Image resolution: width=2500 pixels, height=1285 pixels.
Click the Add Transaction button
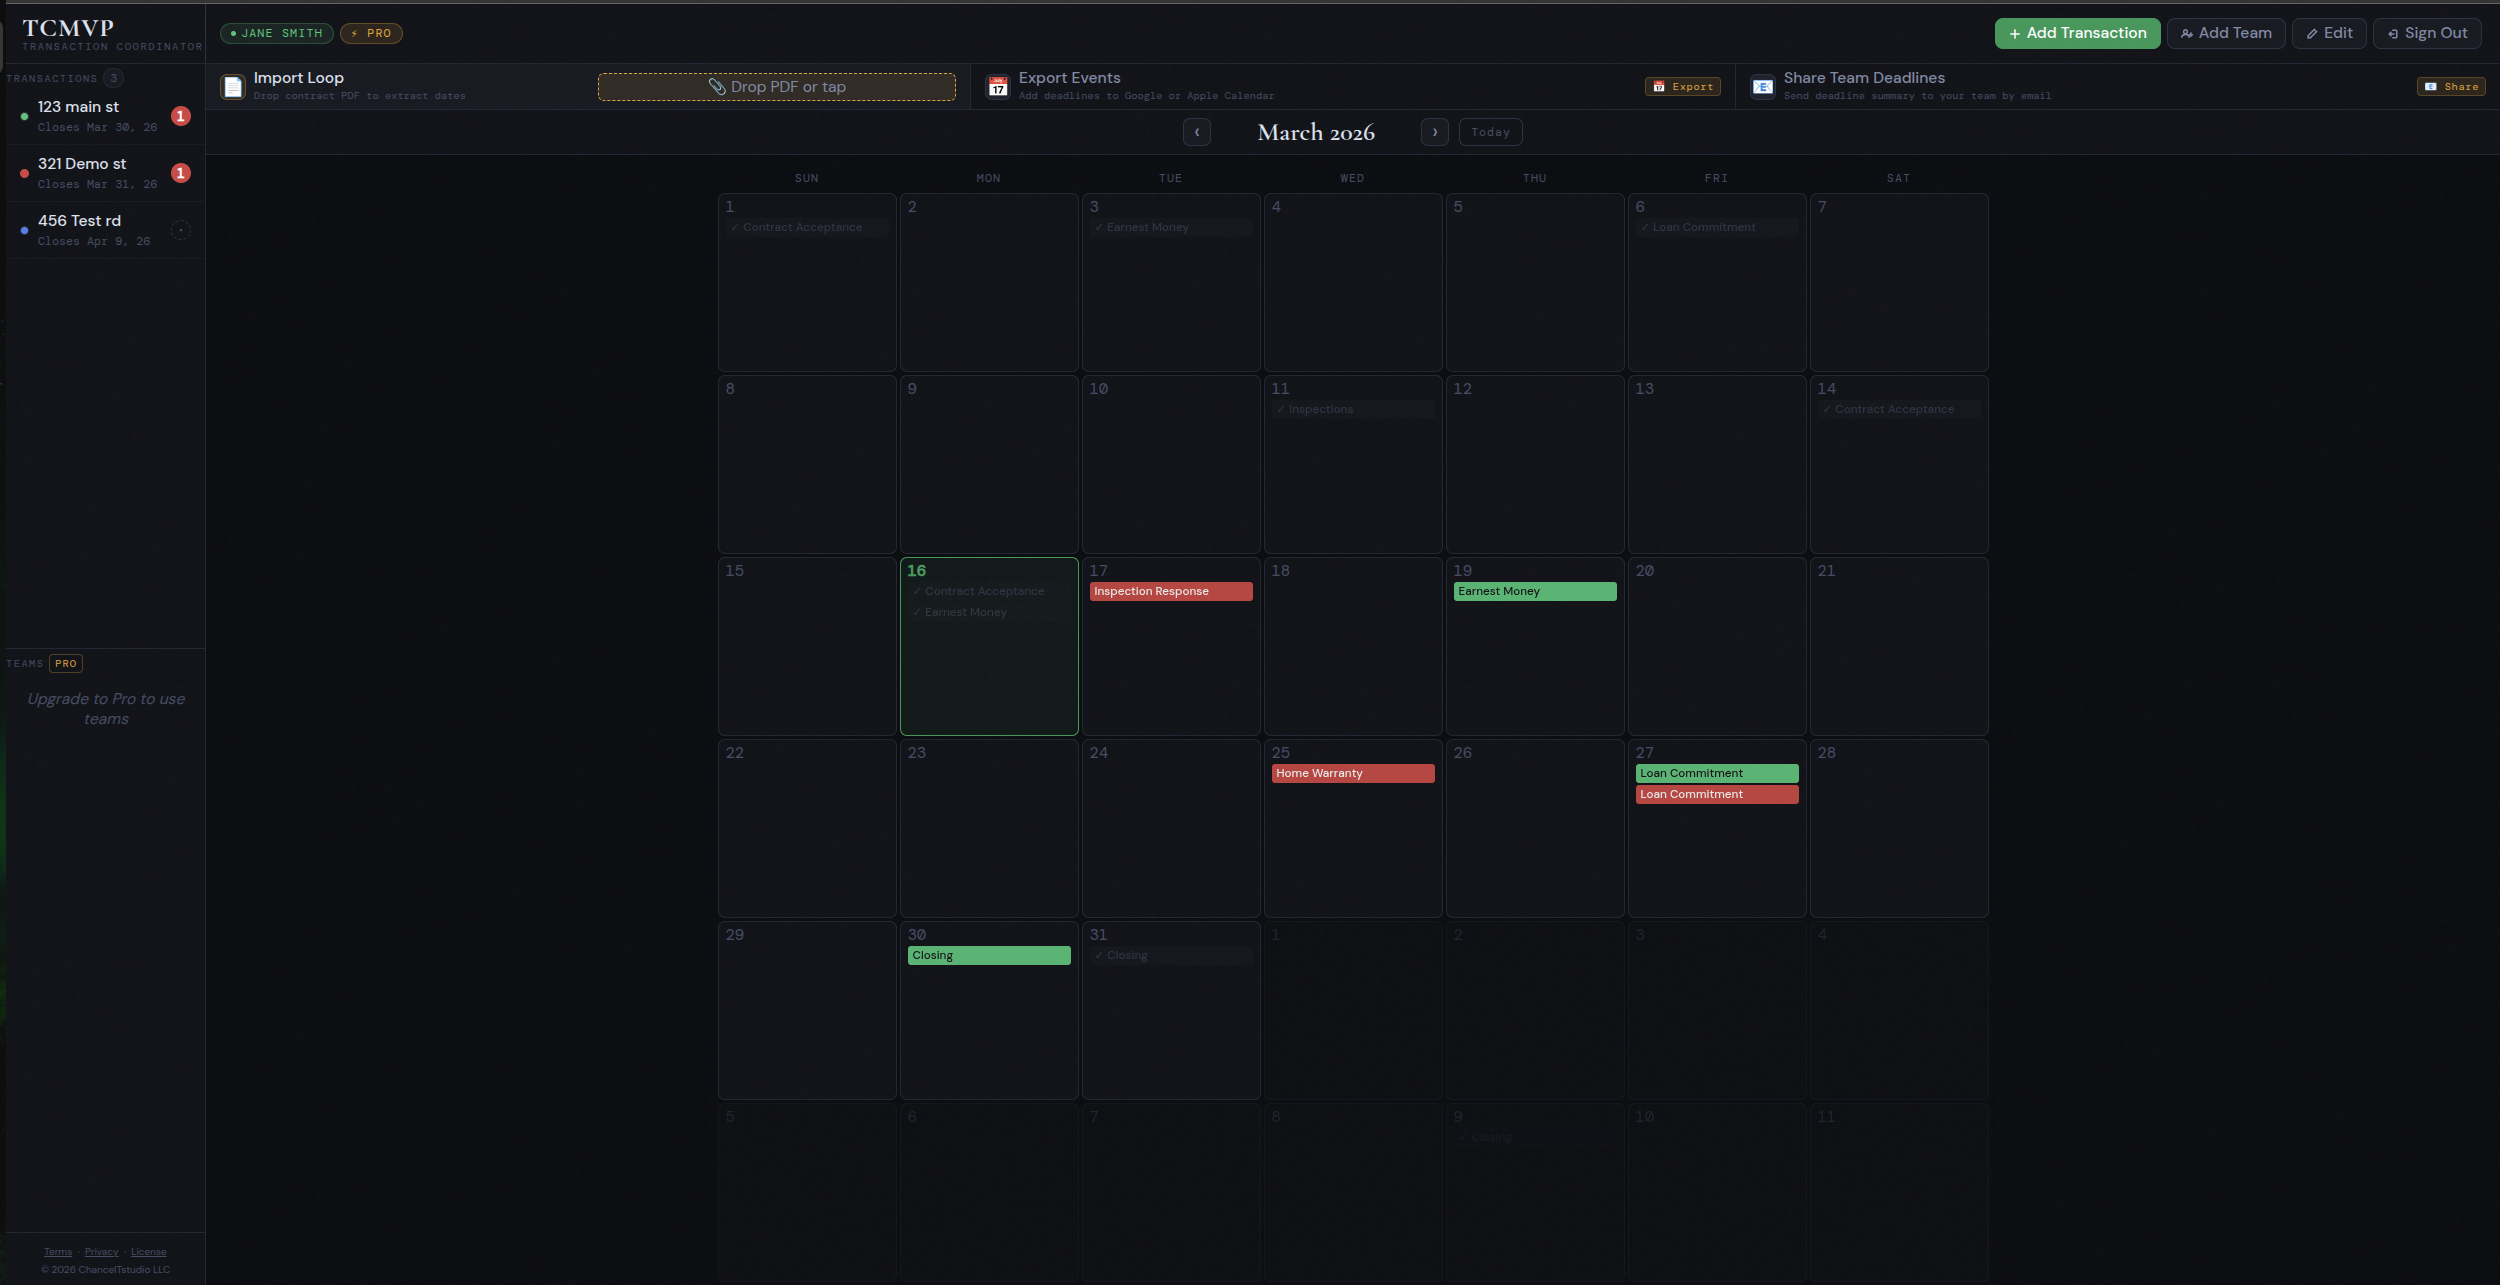coord(2076,32)
